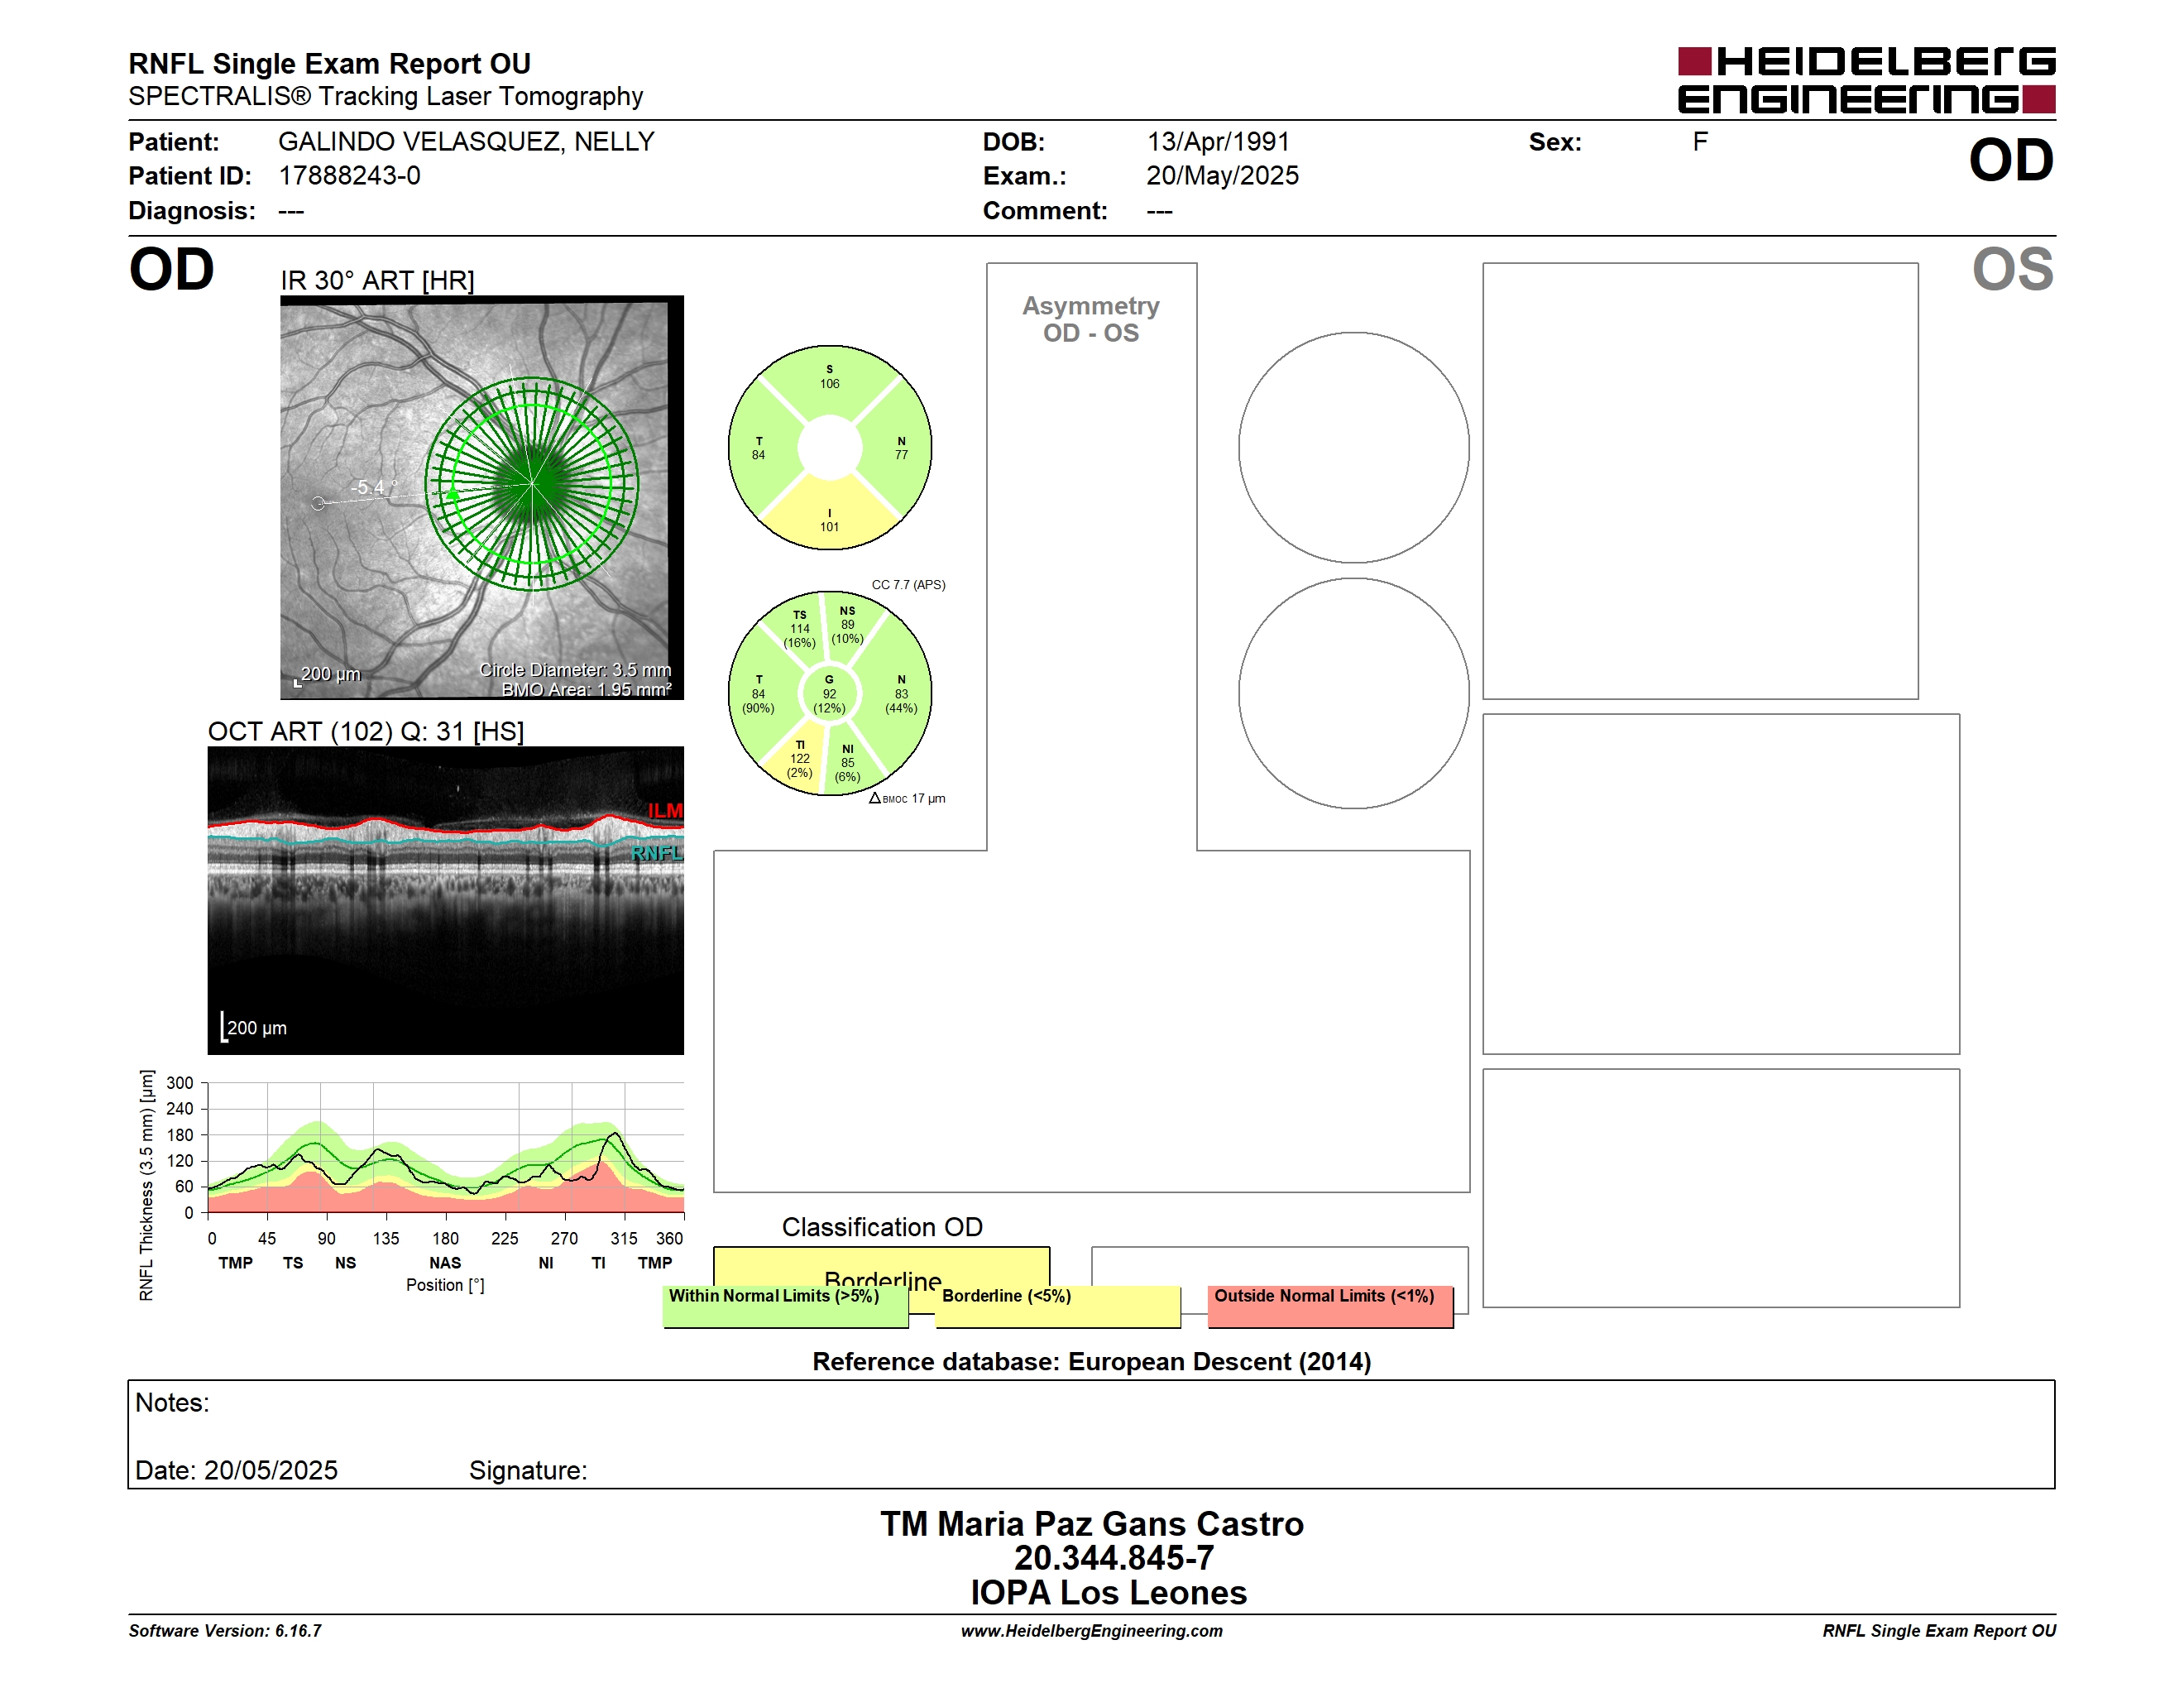Select patient name GALINDO VELASQUEZ, NELLY
Screen dimensions: 2184x1688
(466, 142)
